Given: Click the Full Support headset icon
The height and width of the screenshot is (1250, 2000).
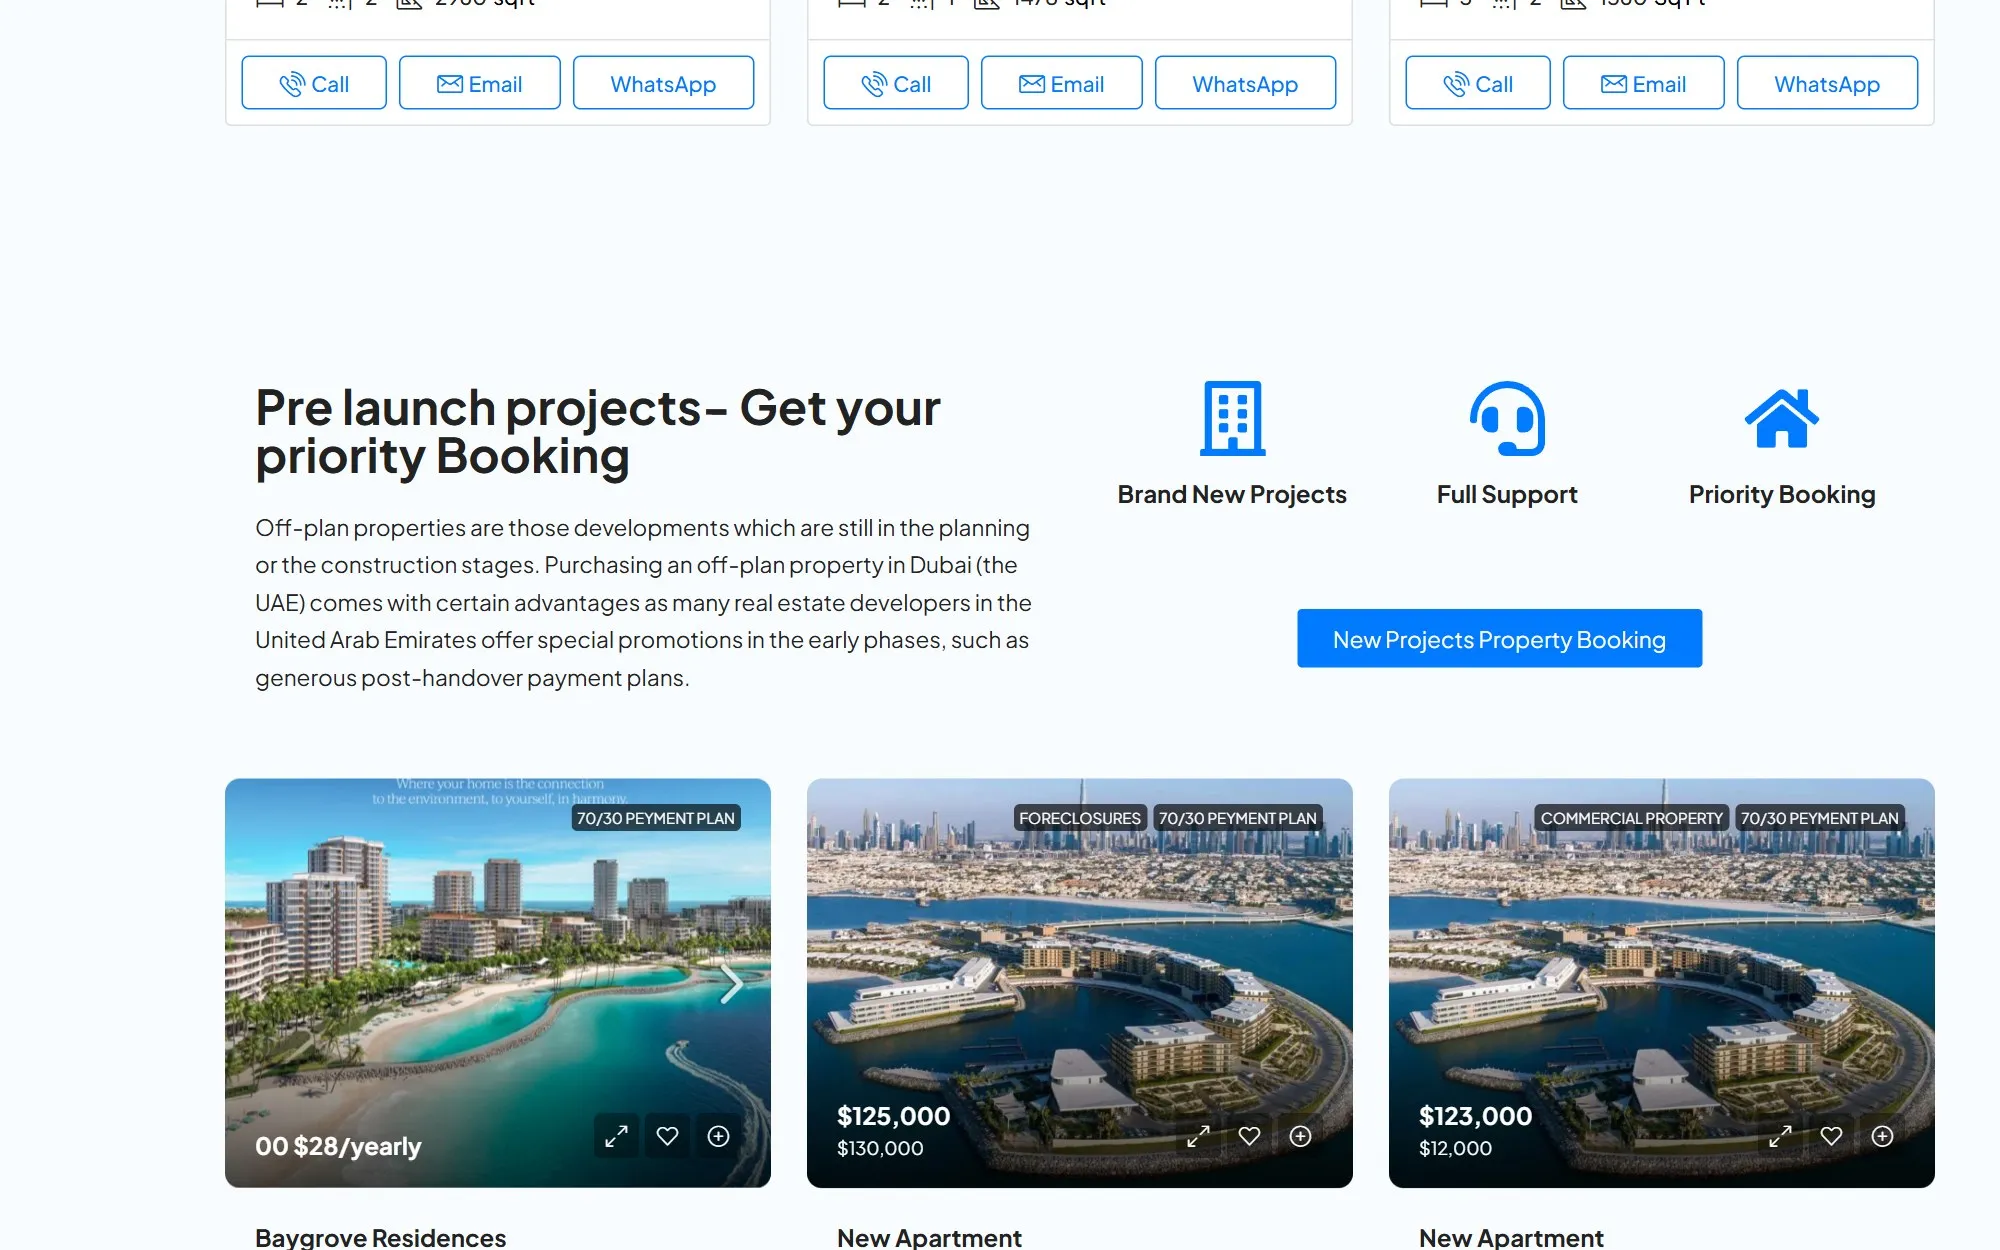Looking at the screenshot, I should 1507,418.
